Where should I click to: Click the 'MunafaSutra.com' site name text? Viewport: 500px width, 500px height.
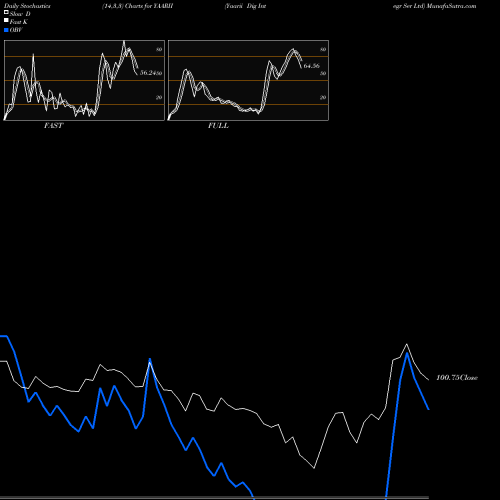tap(451, 6)
